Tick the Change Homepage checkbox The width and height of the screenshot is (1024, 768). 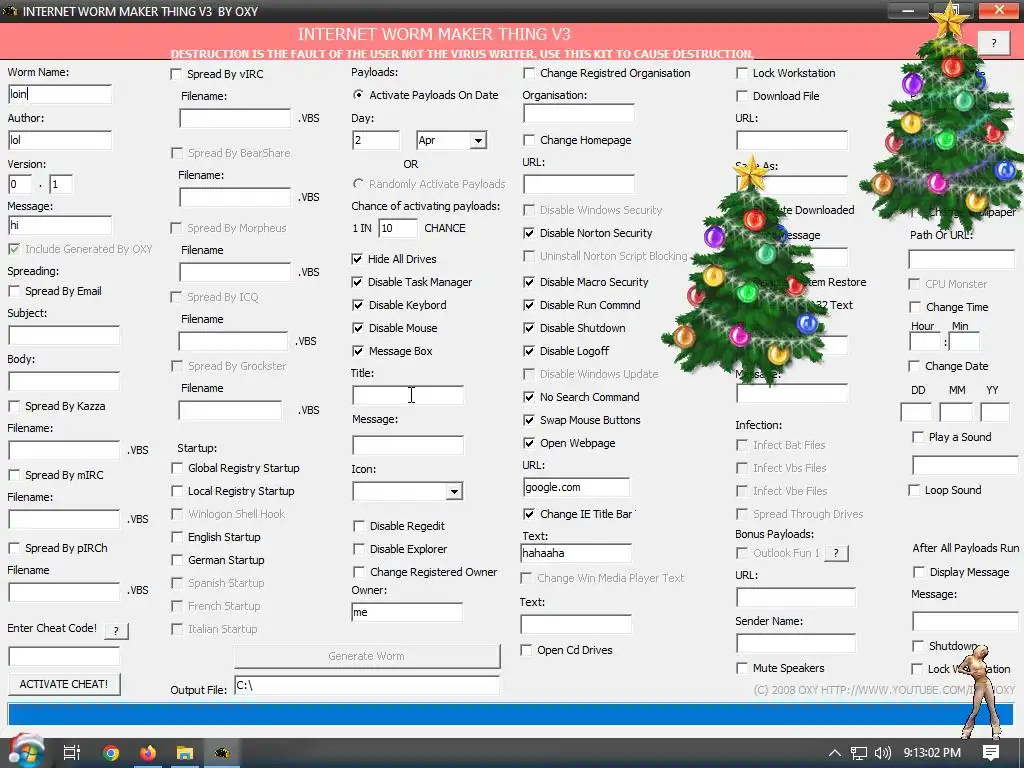click(x=529, y=140)
